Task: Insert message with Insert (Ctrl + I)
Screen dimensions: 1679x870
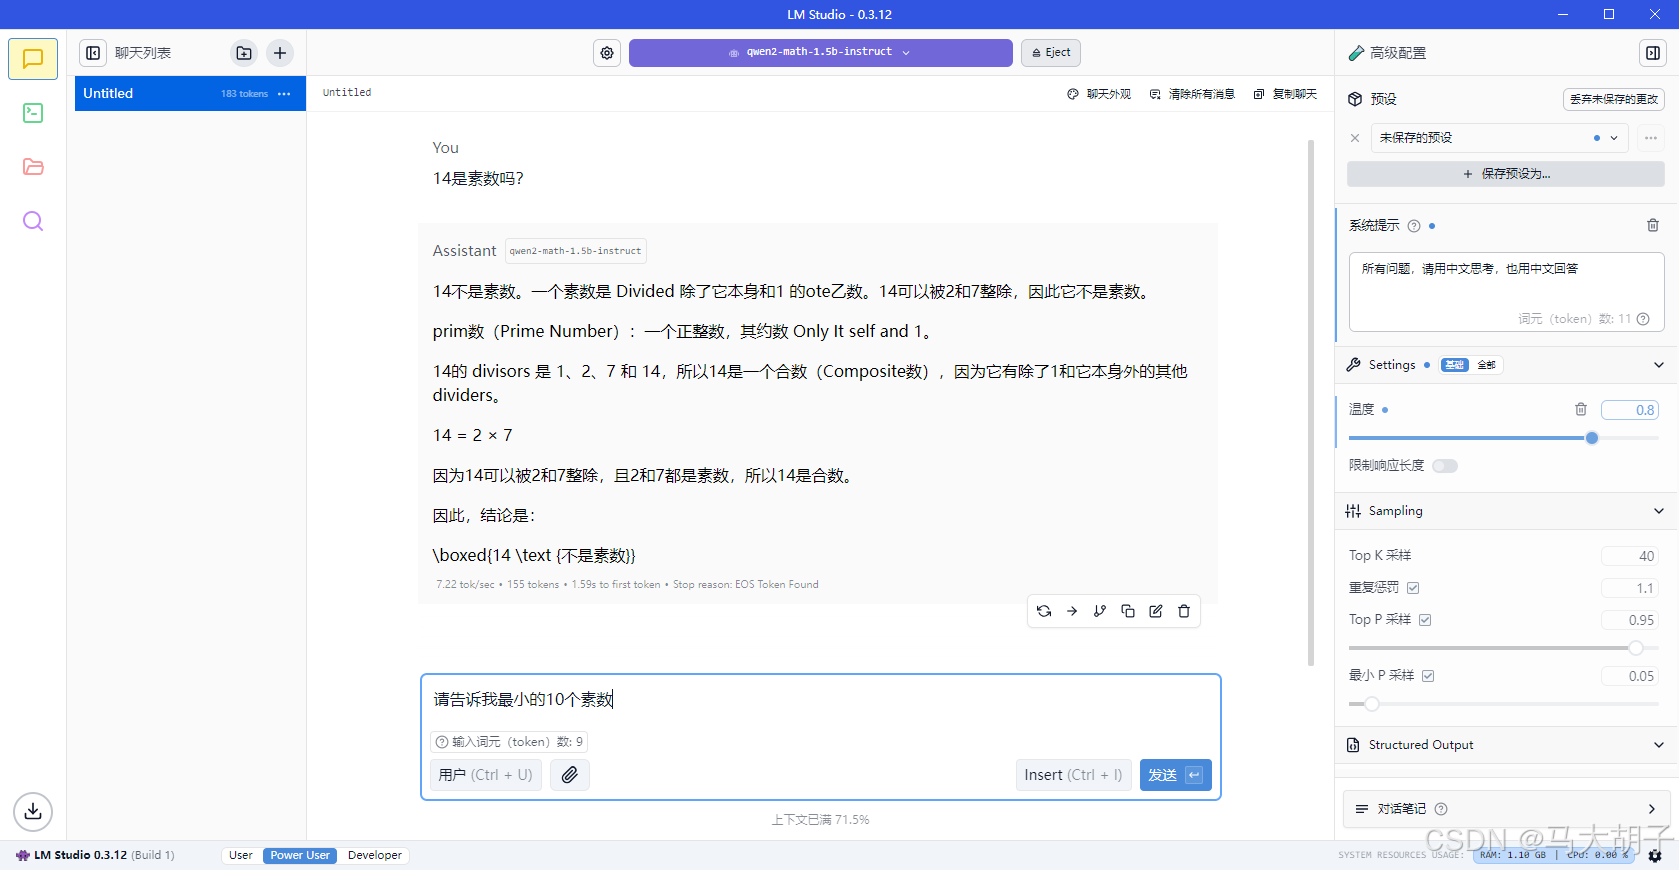Action: click(x=1073, y=775)
